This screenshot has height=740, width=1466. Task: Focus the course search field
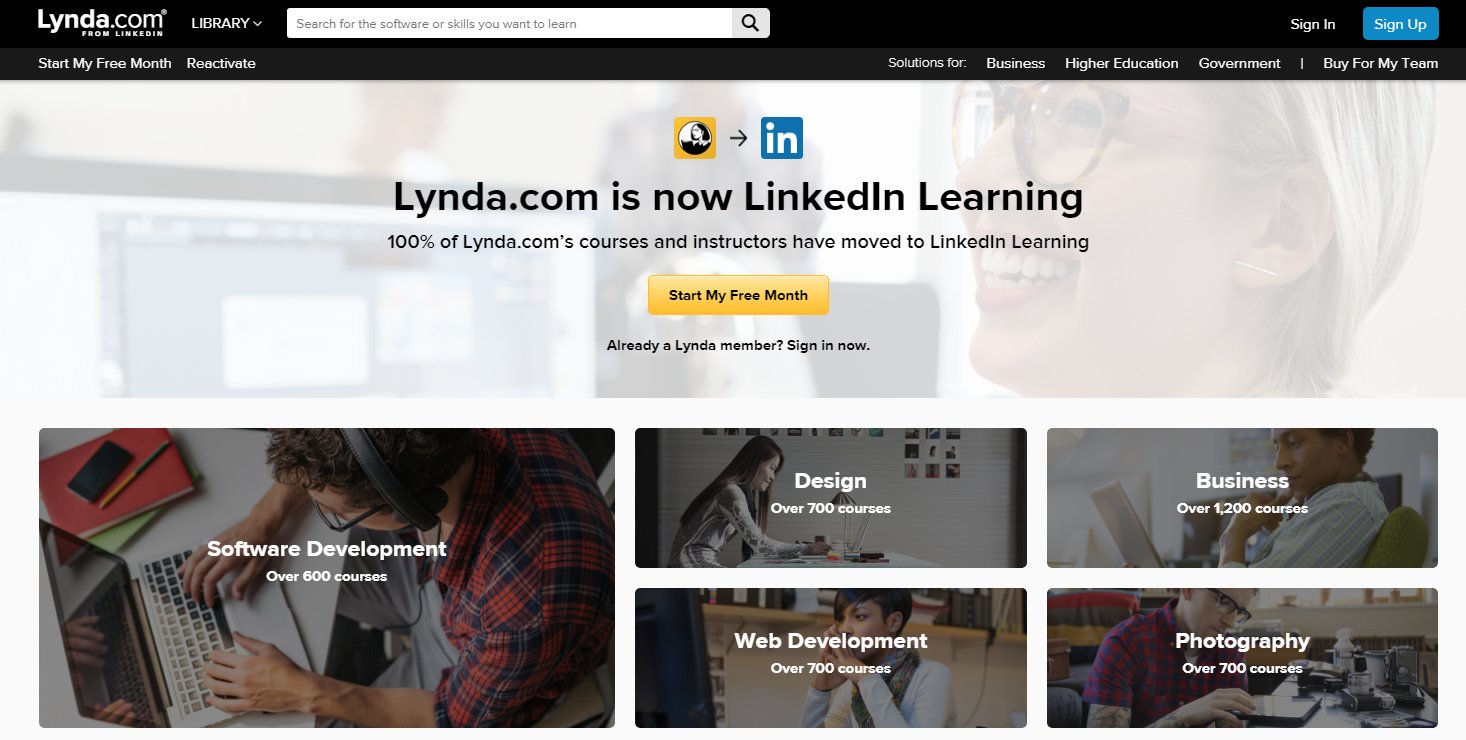coord(510,24)
